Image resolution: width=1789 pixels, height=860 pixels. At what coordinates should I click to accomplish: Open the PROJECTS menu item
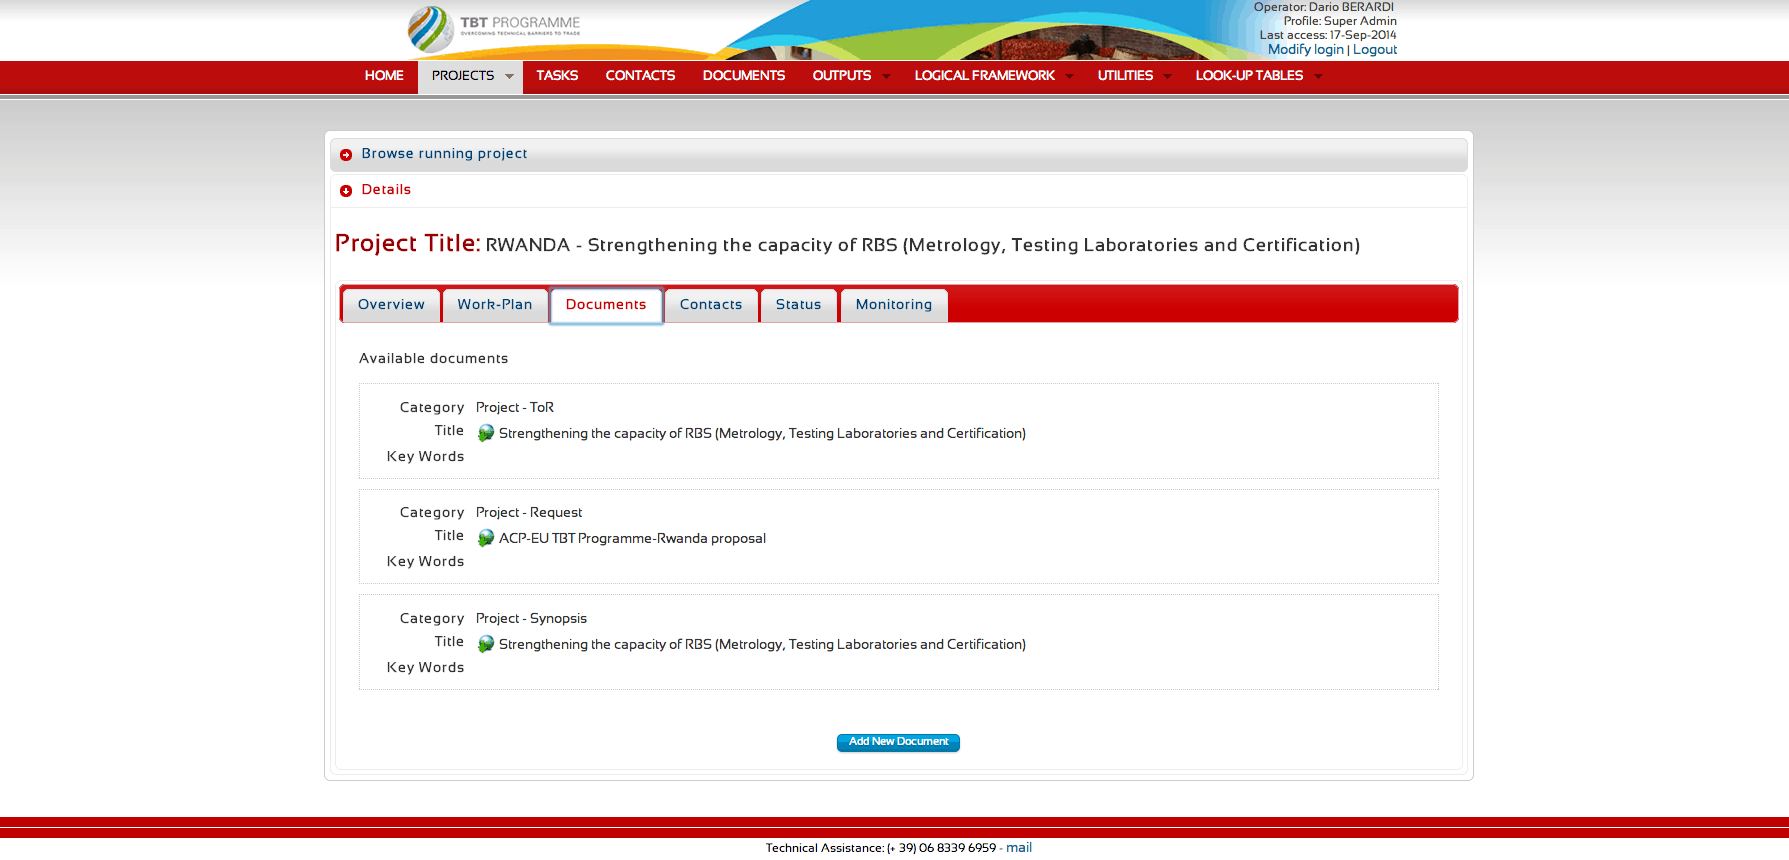point(463,76)
